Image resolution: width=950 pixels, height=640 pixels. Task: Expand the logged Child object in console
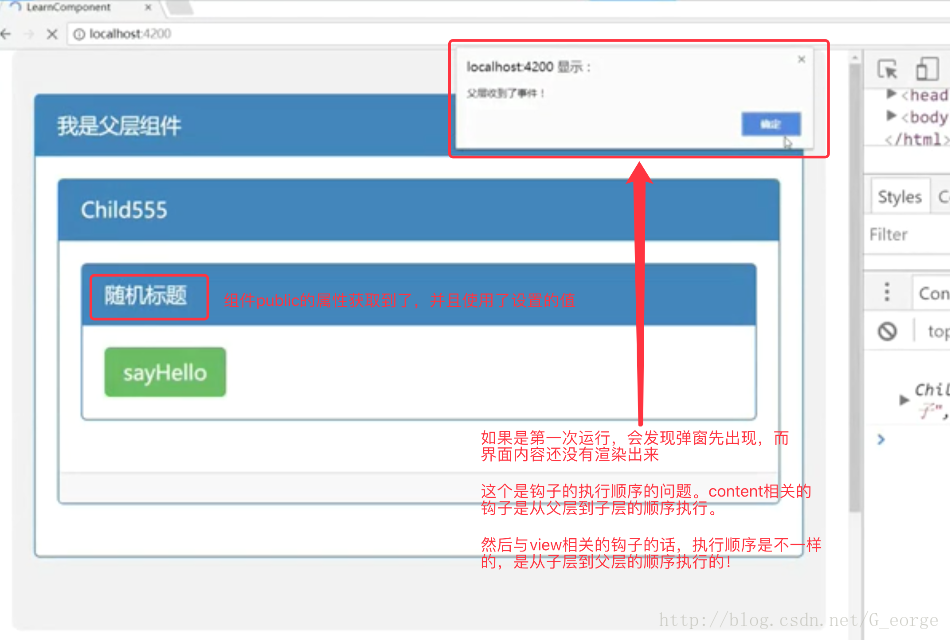click(904, 399)
